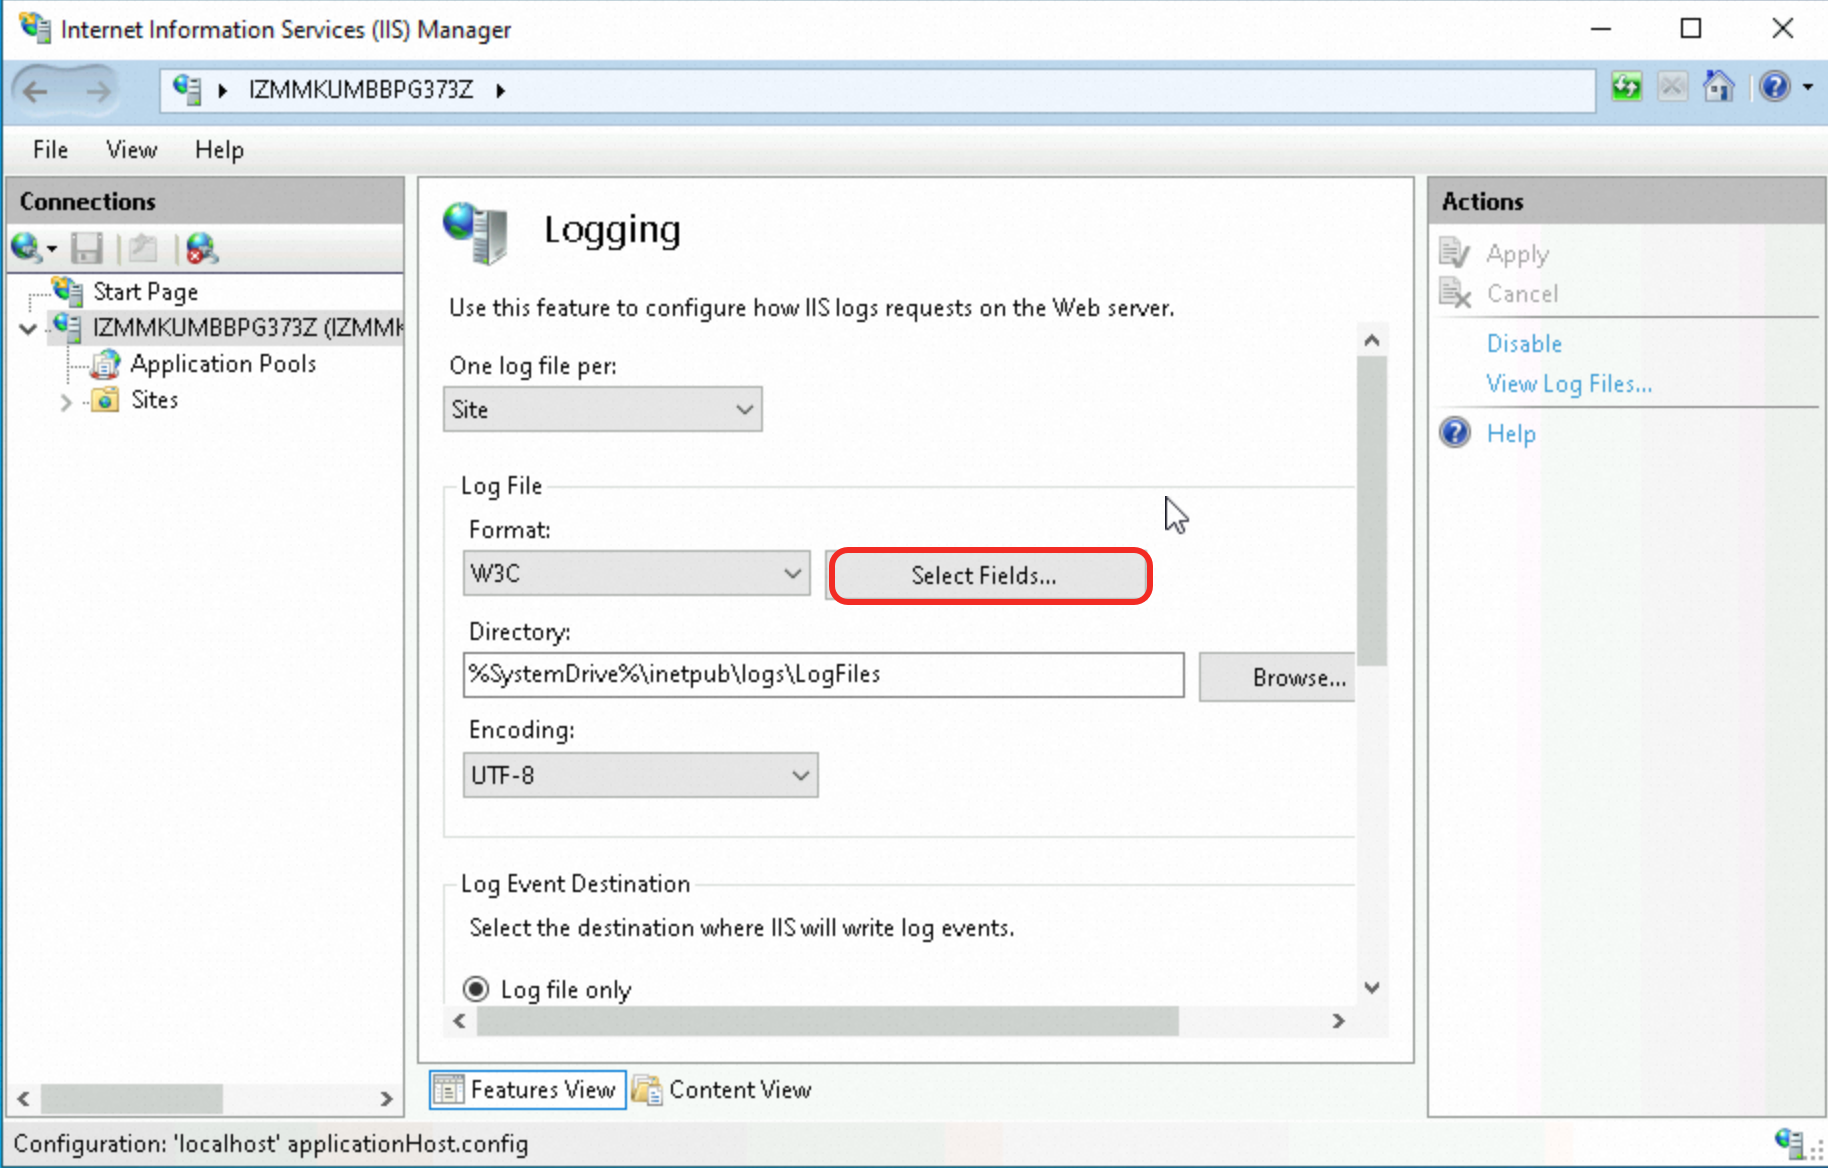Click the scroll up arrow in Logging pane
Image resolution: width=1828 pixels, height=1168 pixels.
coord(1373,341)
